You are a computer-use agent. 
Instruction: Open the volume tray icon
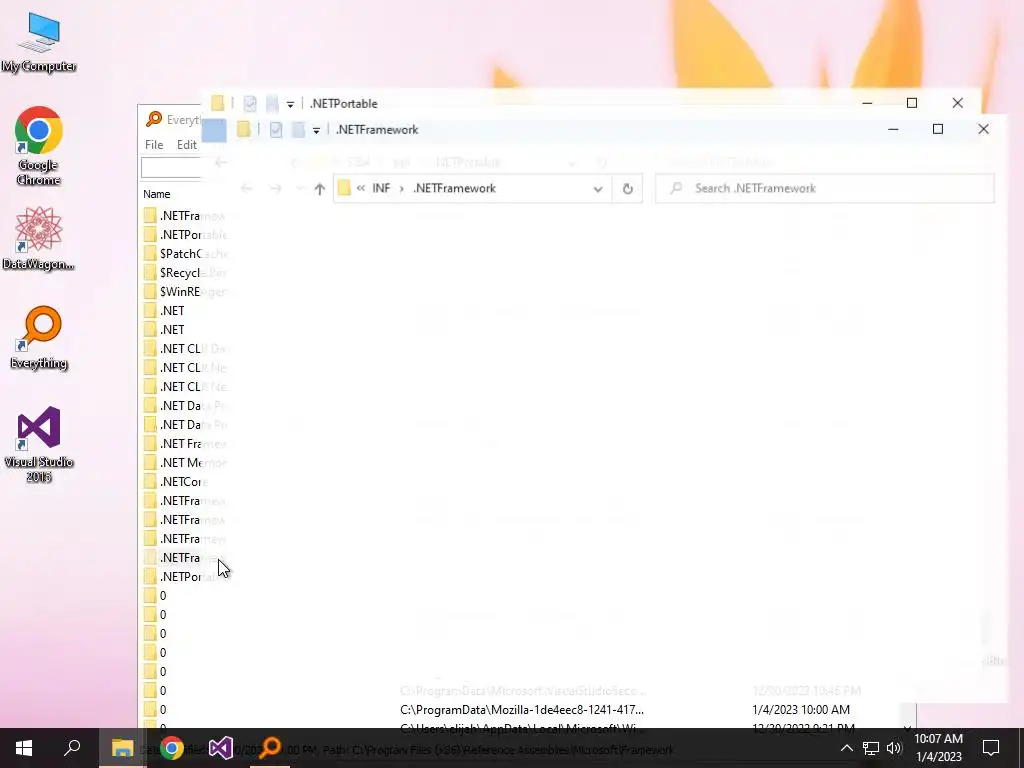pos(894,748)
